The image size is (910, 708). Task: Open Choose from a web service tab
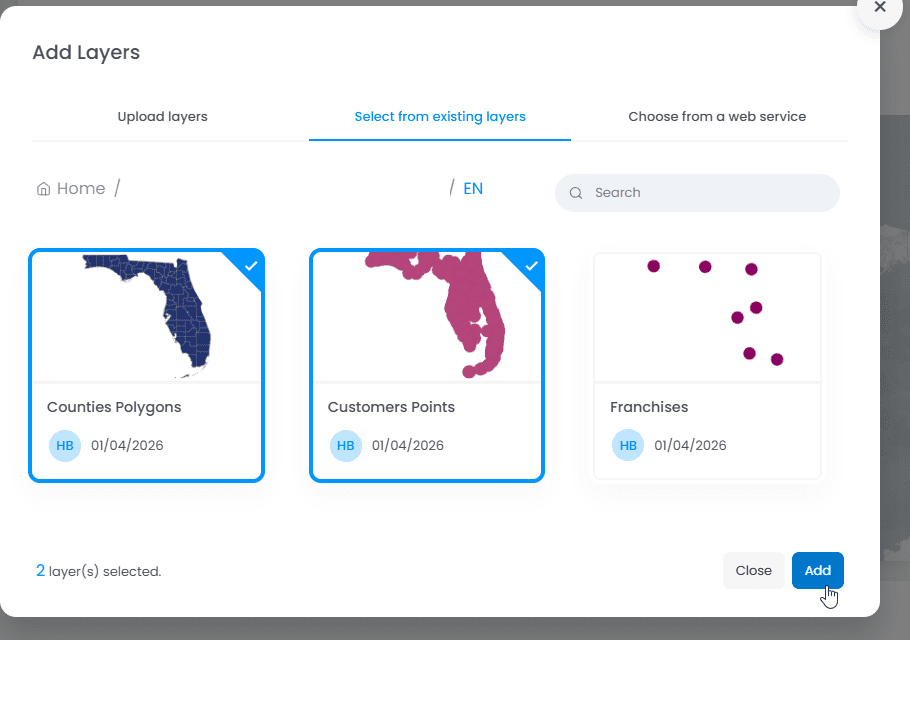717,117
